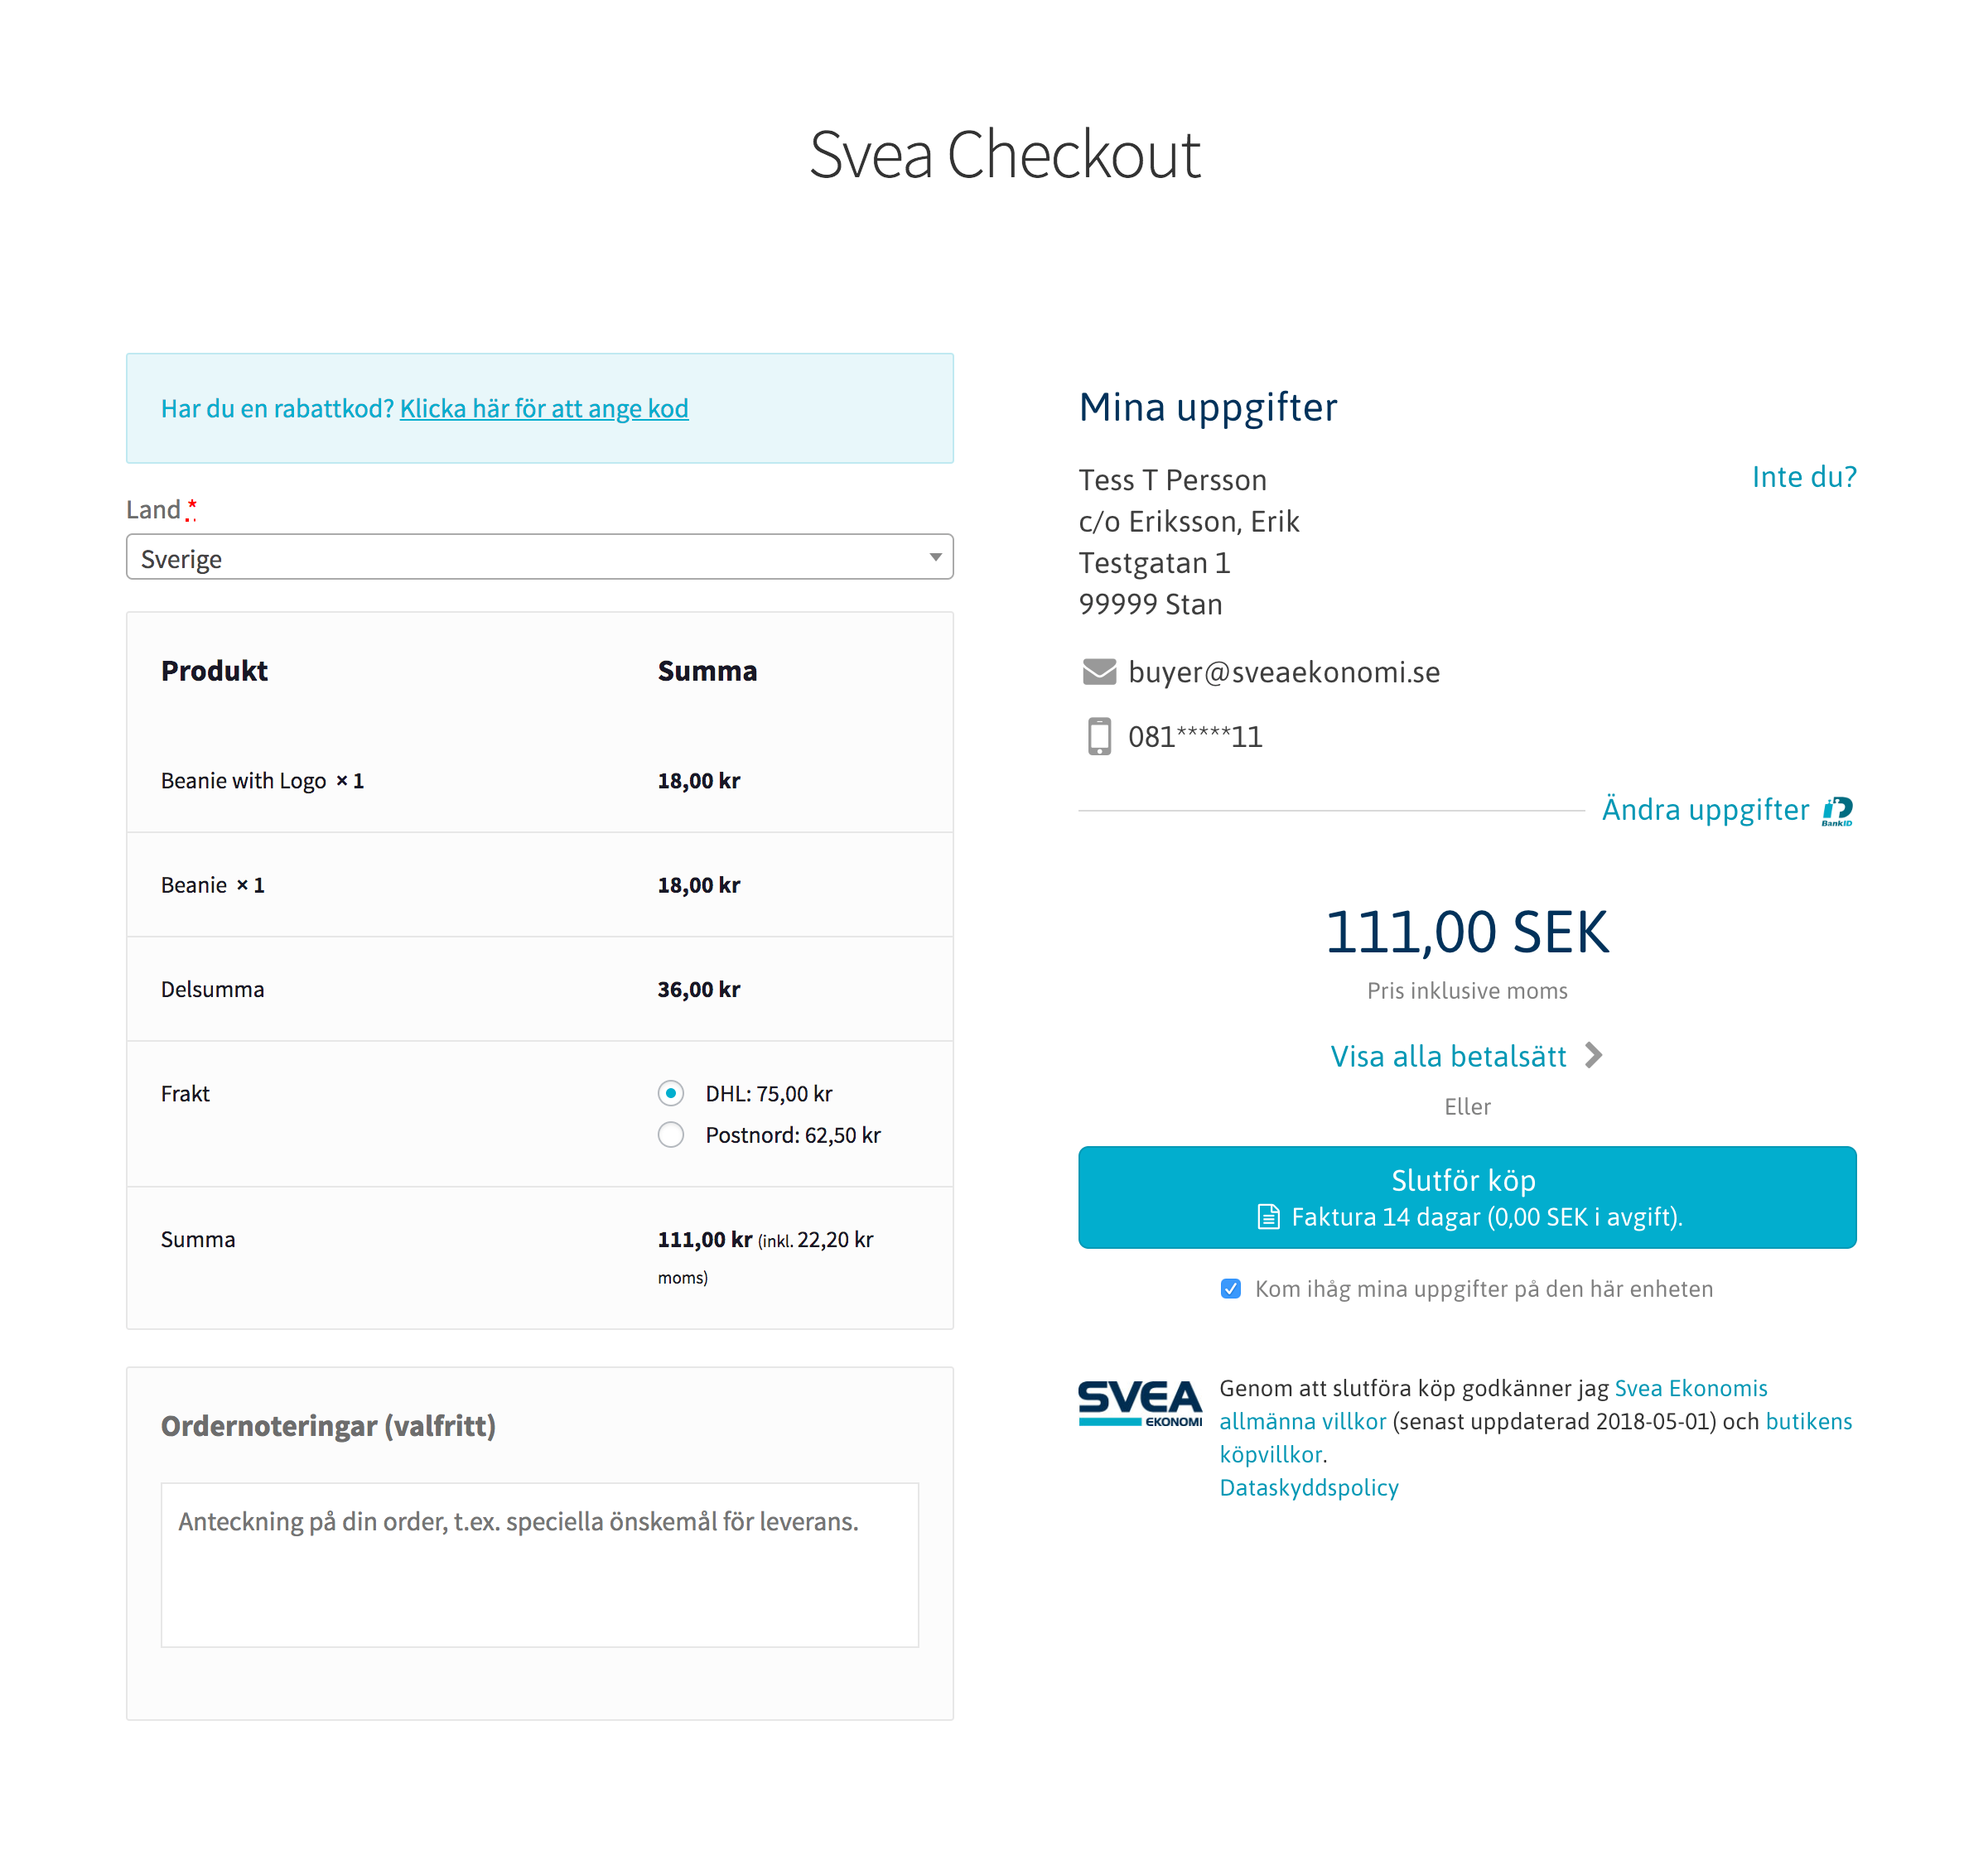Uncheck Kom ihåg mina uppgifter checkbox
This screenshot has height=1855, width=1988.
[1231, 1288]
